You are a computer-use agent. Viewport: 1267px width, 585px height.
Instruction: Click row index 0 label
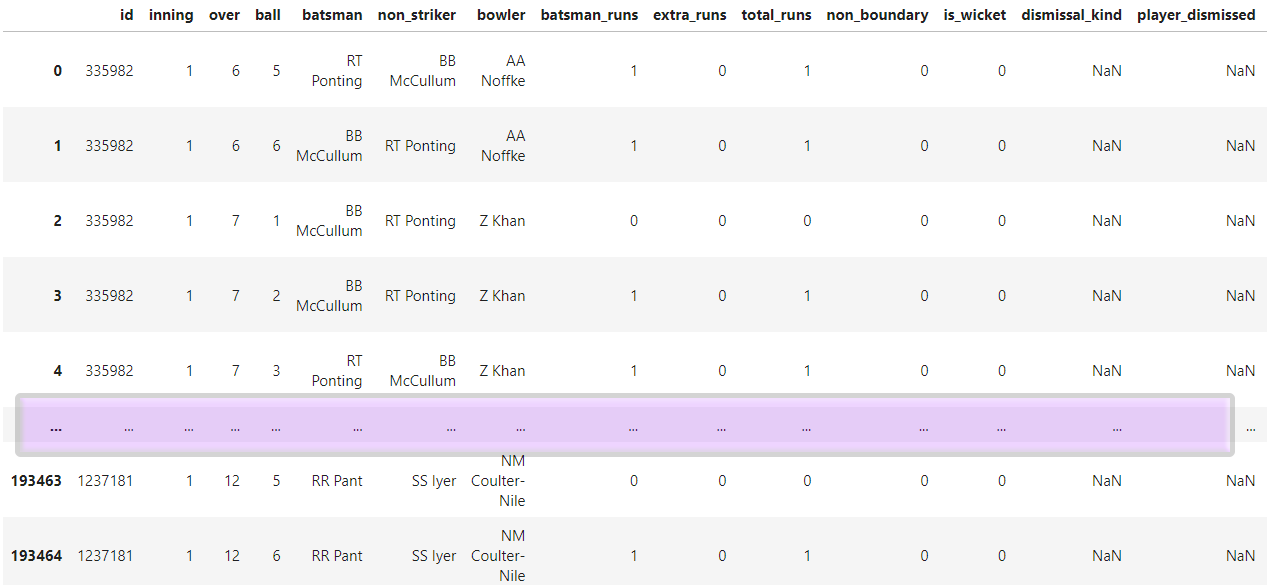coord(57,71)
